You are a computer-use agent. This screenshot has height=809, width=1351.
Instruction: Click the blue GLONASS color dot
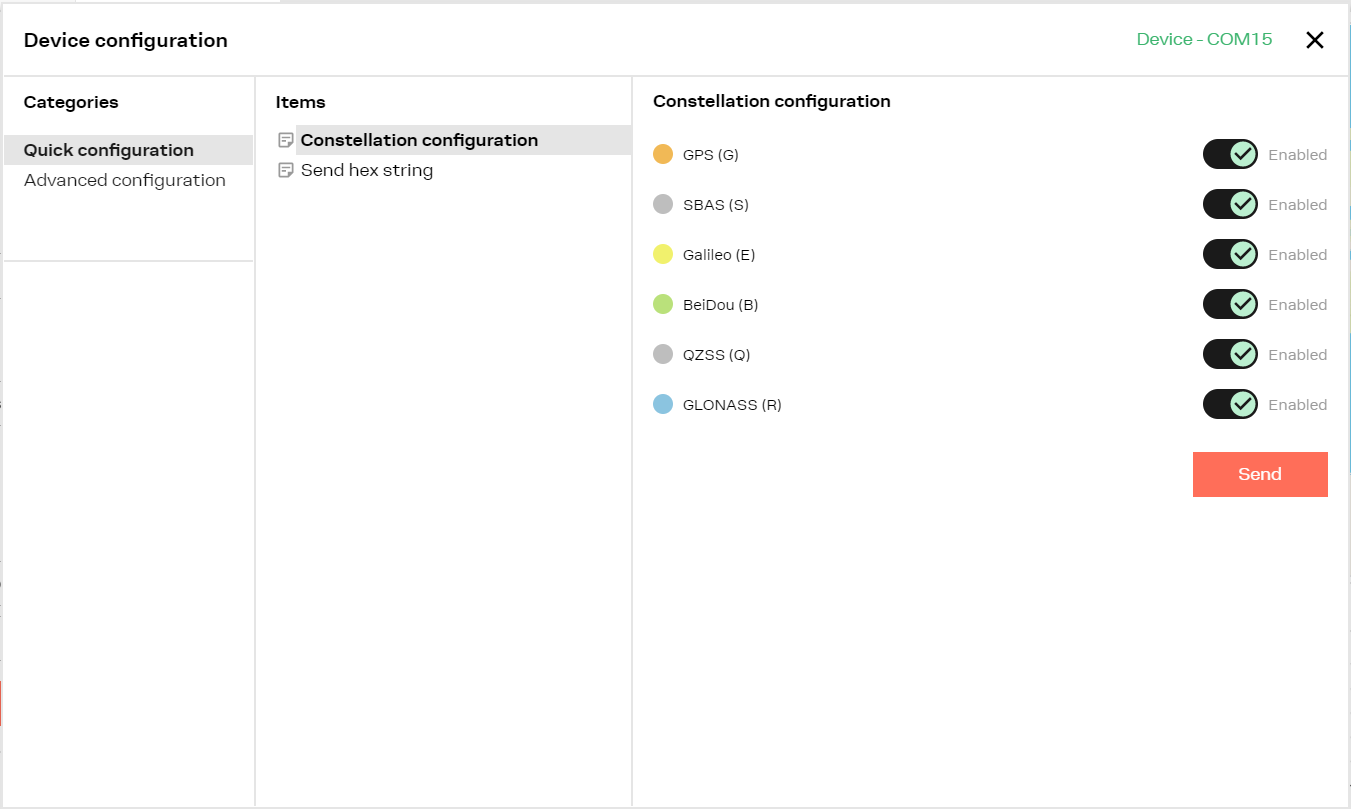(x=663, y=404)
